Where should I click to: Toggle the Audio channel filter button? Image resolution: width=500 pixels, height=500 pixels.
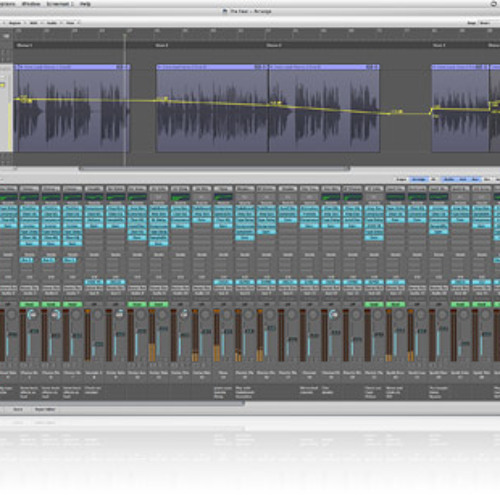[449, 179]
